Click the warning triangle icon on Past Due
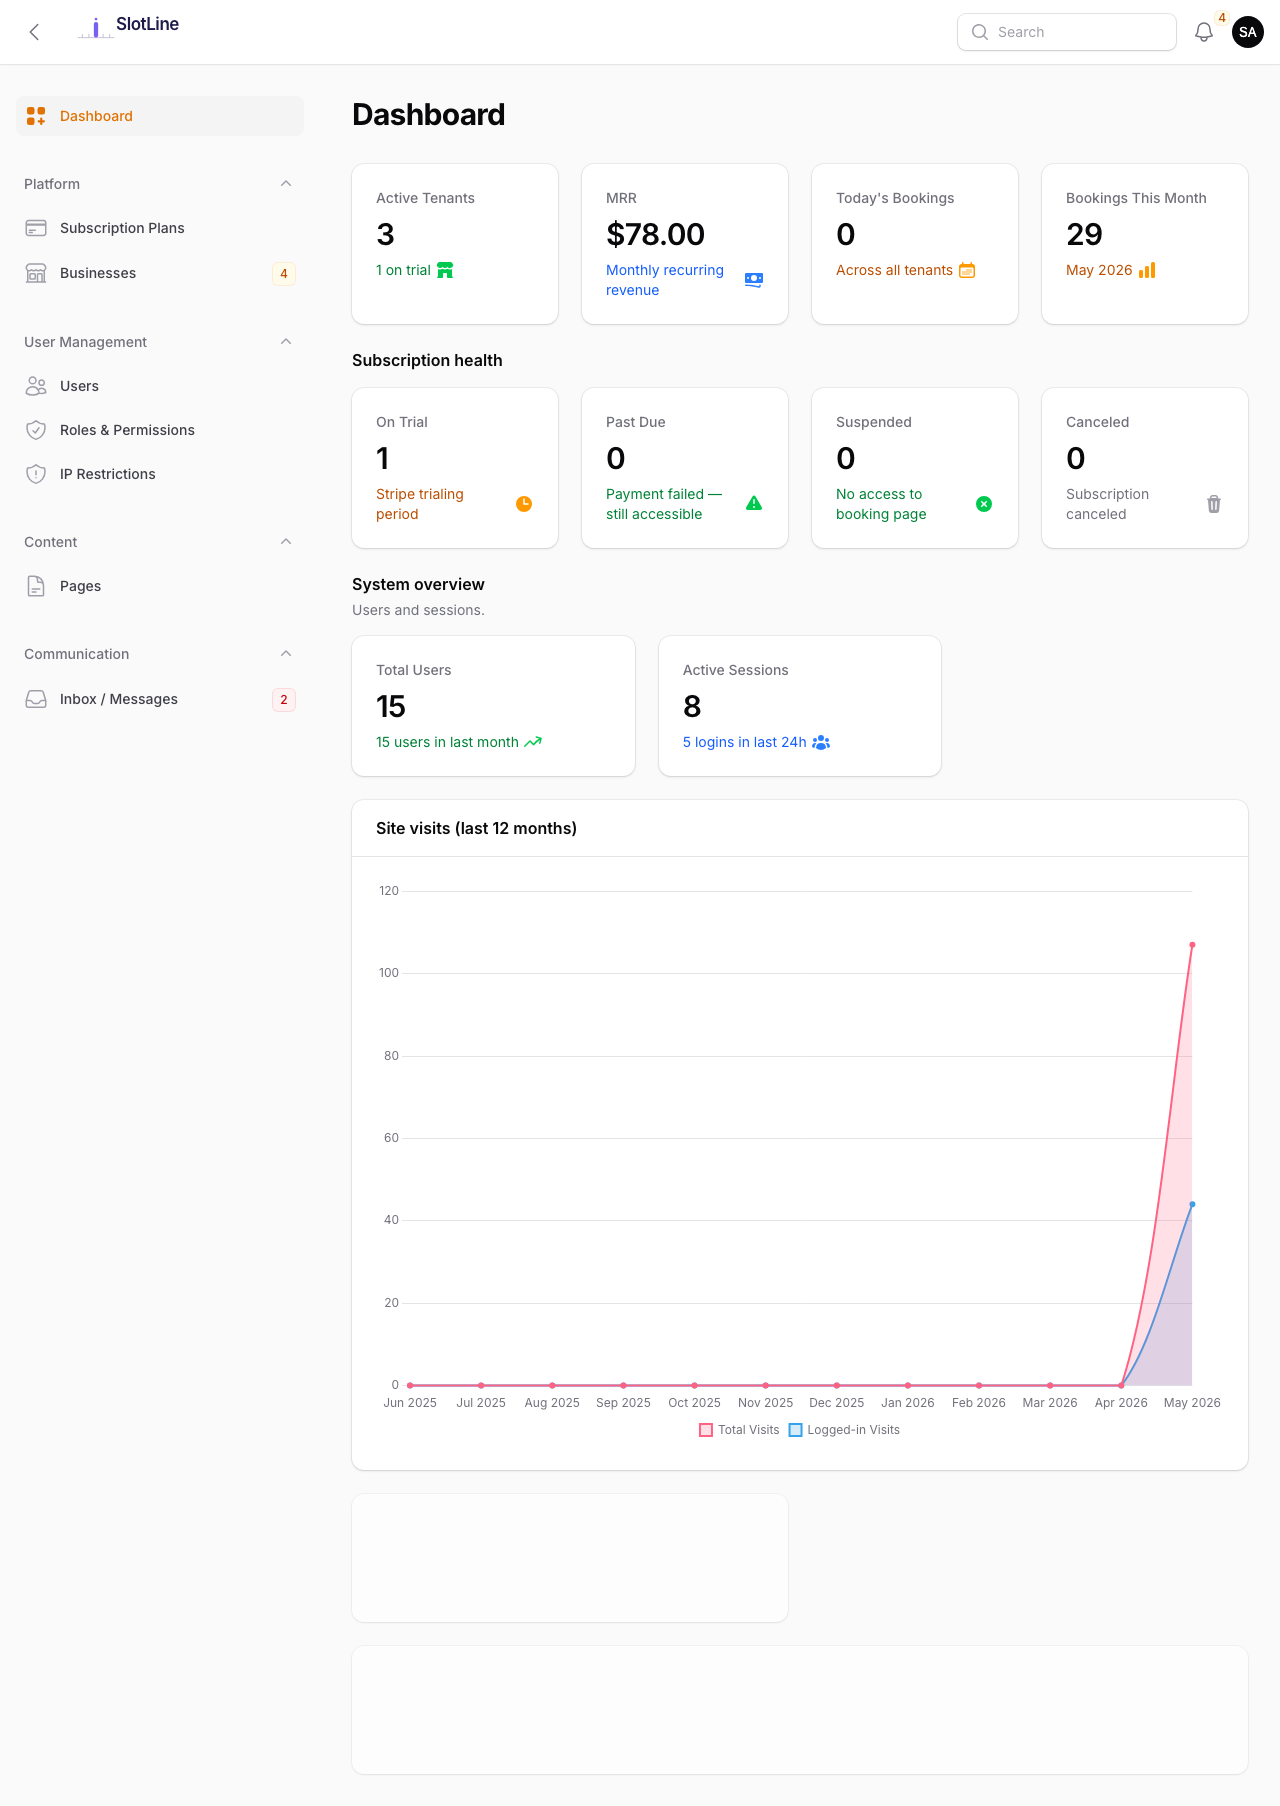This screenshot has width=1280, height=1806. pos(754,504)
